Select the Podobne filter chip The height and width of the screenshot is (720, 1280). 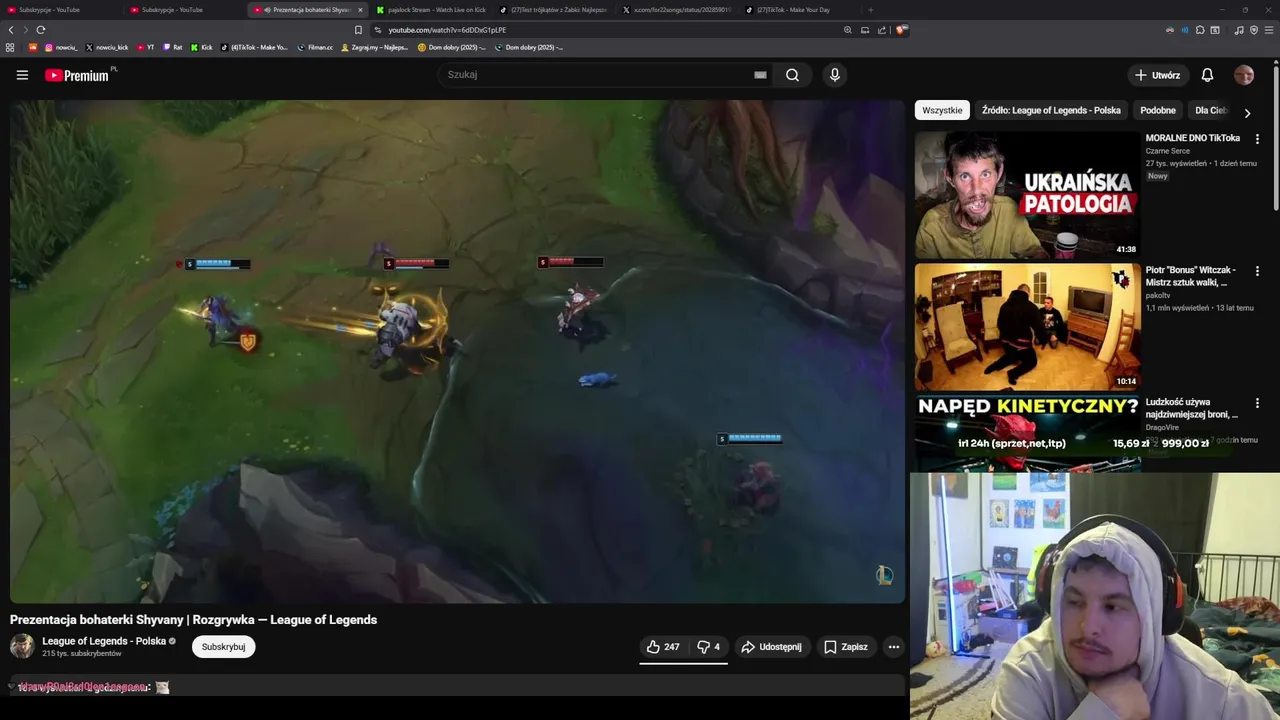coord(1158,110)
